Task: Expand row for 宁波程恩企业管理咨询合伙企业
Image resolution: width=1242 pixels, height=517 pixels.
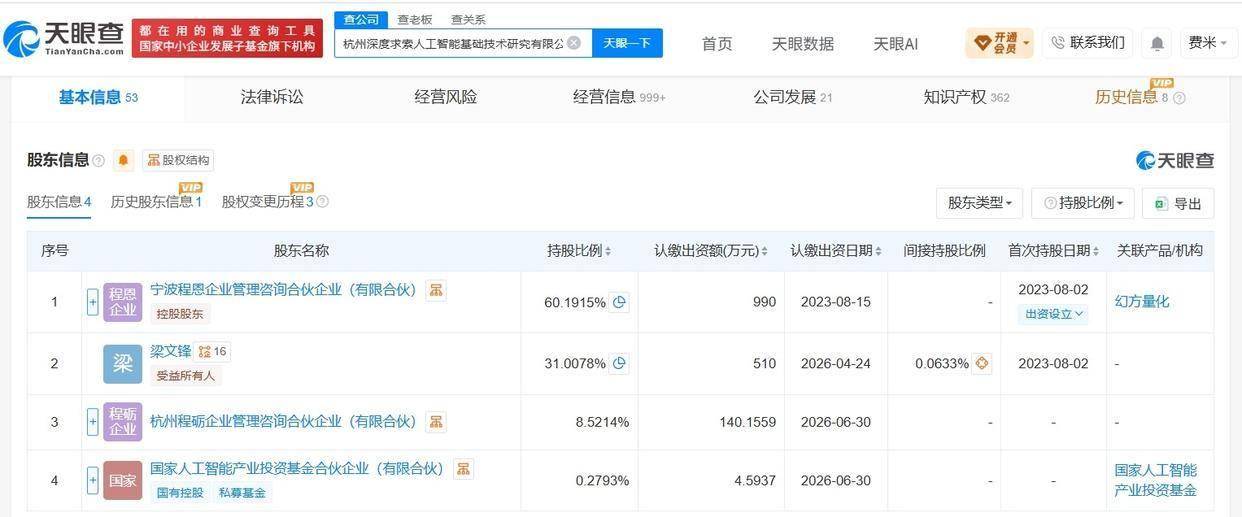Action: 93,302
